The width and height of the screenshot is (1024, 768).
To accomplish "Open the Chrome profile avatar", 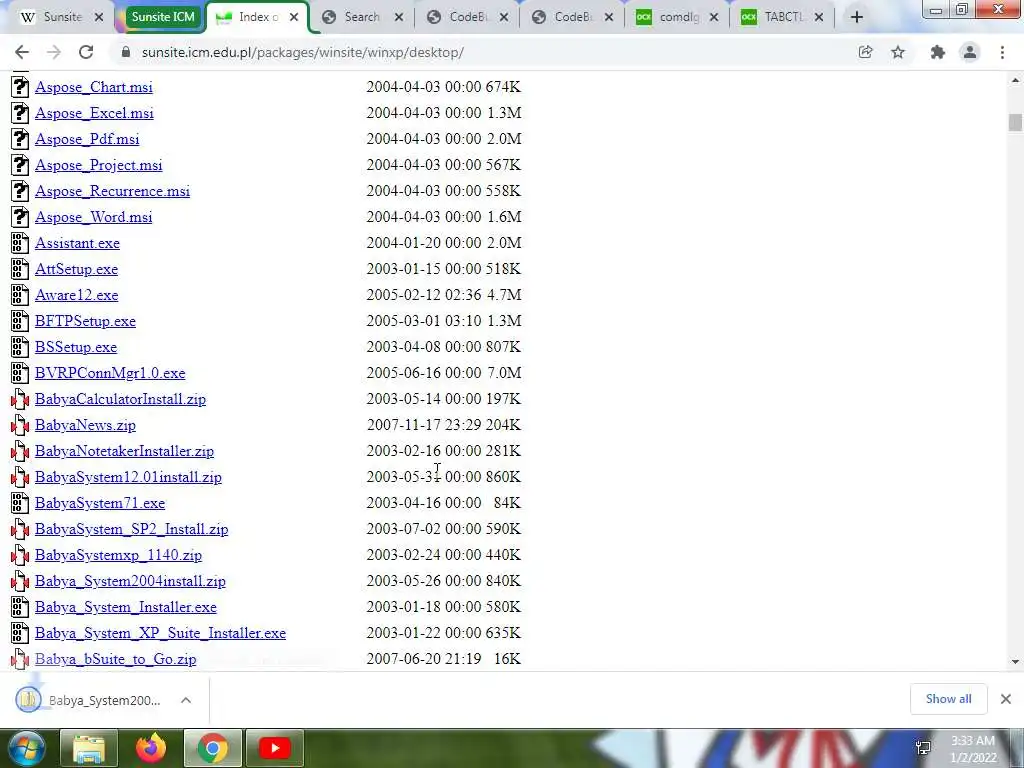I will pos(970,52).
